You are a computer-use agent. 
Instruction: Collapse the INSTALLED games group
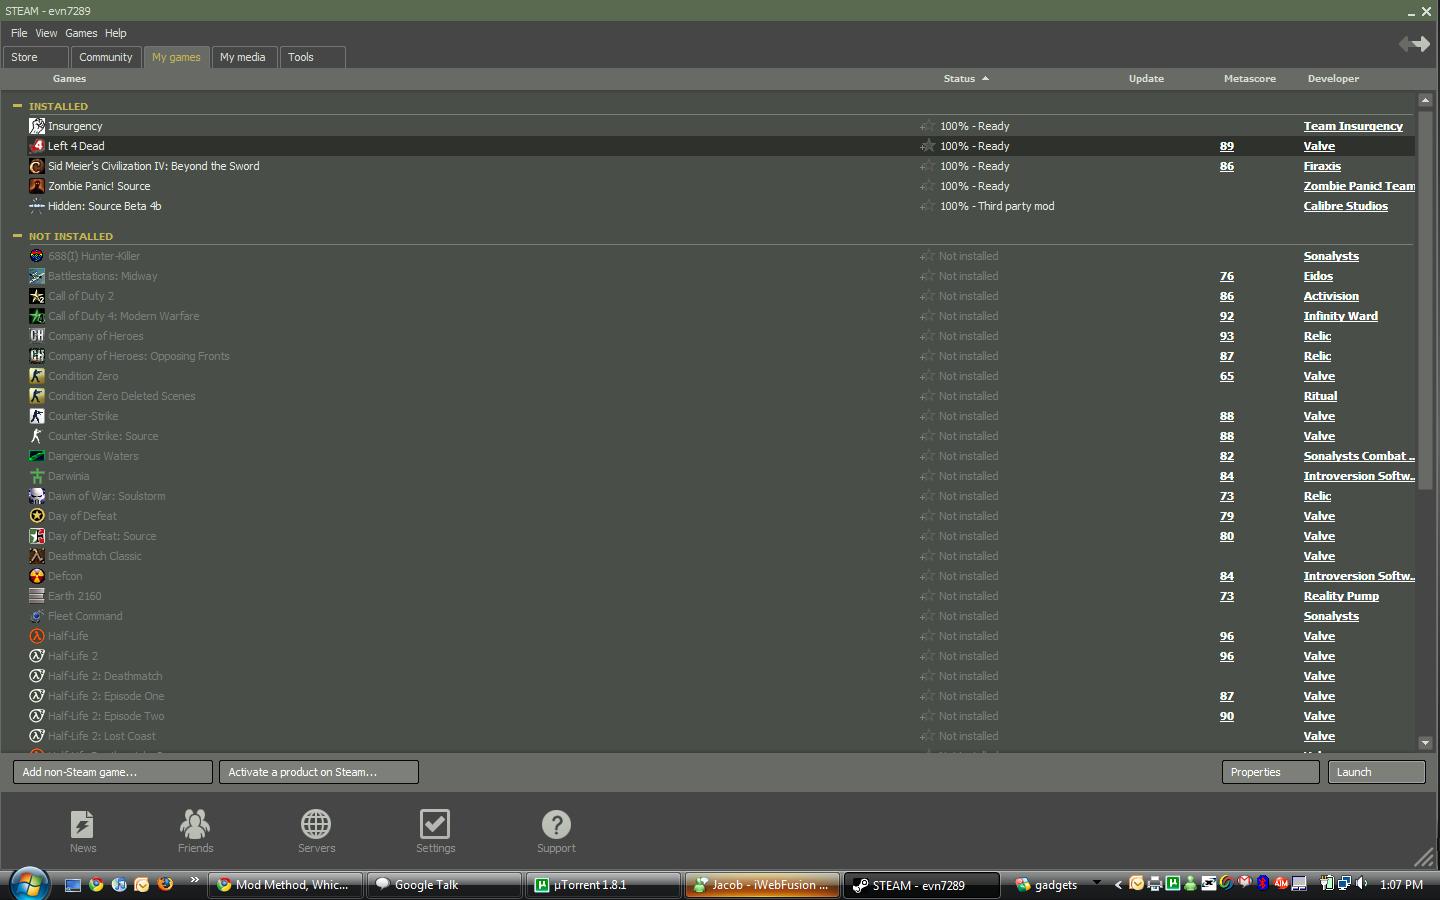point(17,105)
